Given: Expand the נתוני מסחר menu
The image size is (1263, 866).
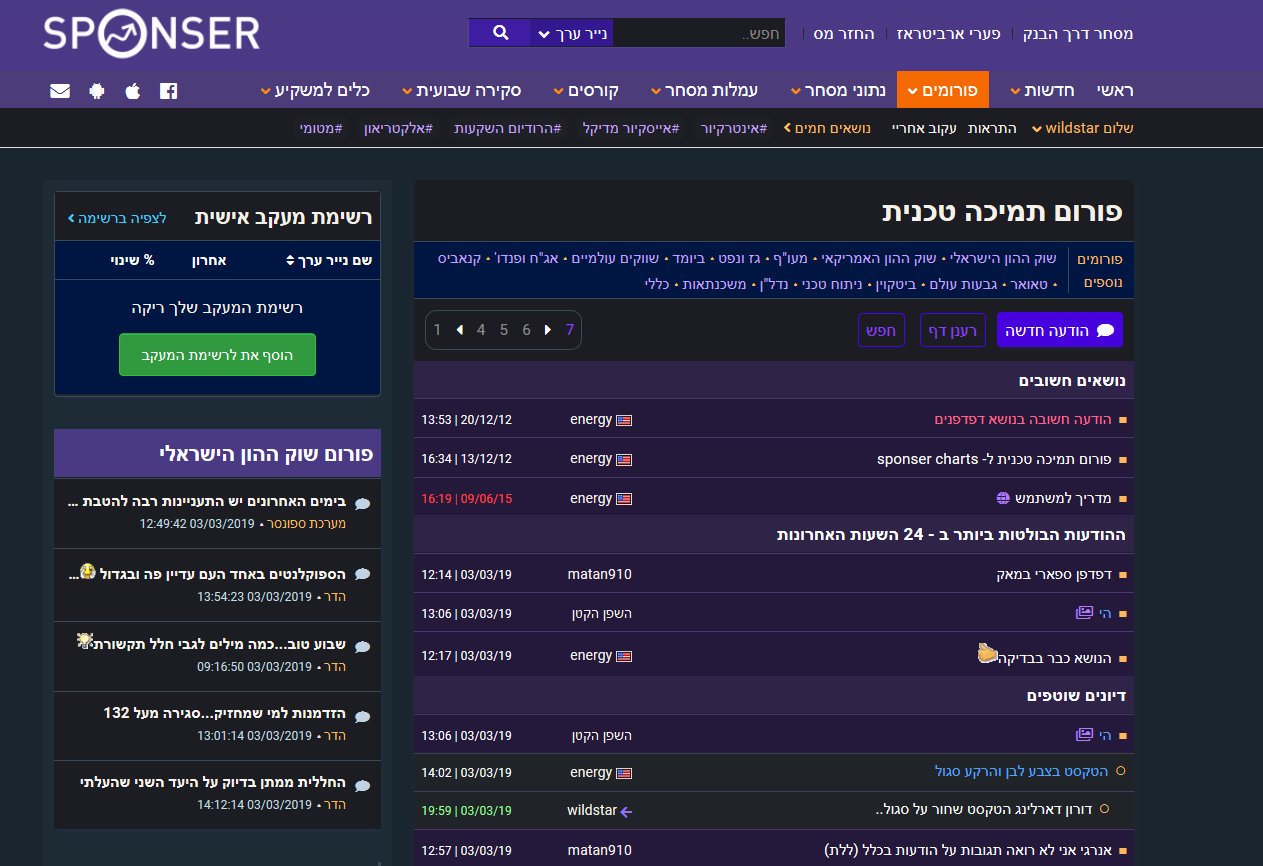Looking at the screenshot, I should tap(838, 90).
